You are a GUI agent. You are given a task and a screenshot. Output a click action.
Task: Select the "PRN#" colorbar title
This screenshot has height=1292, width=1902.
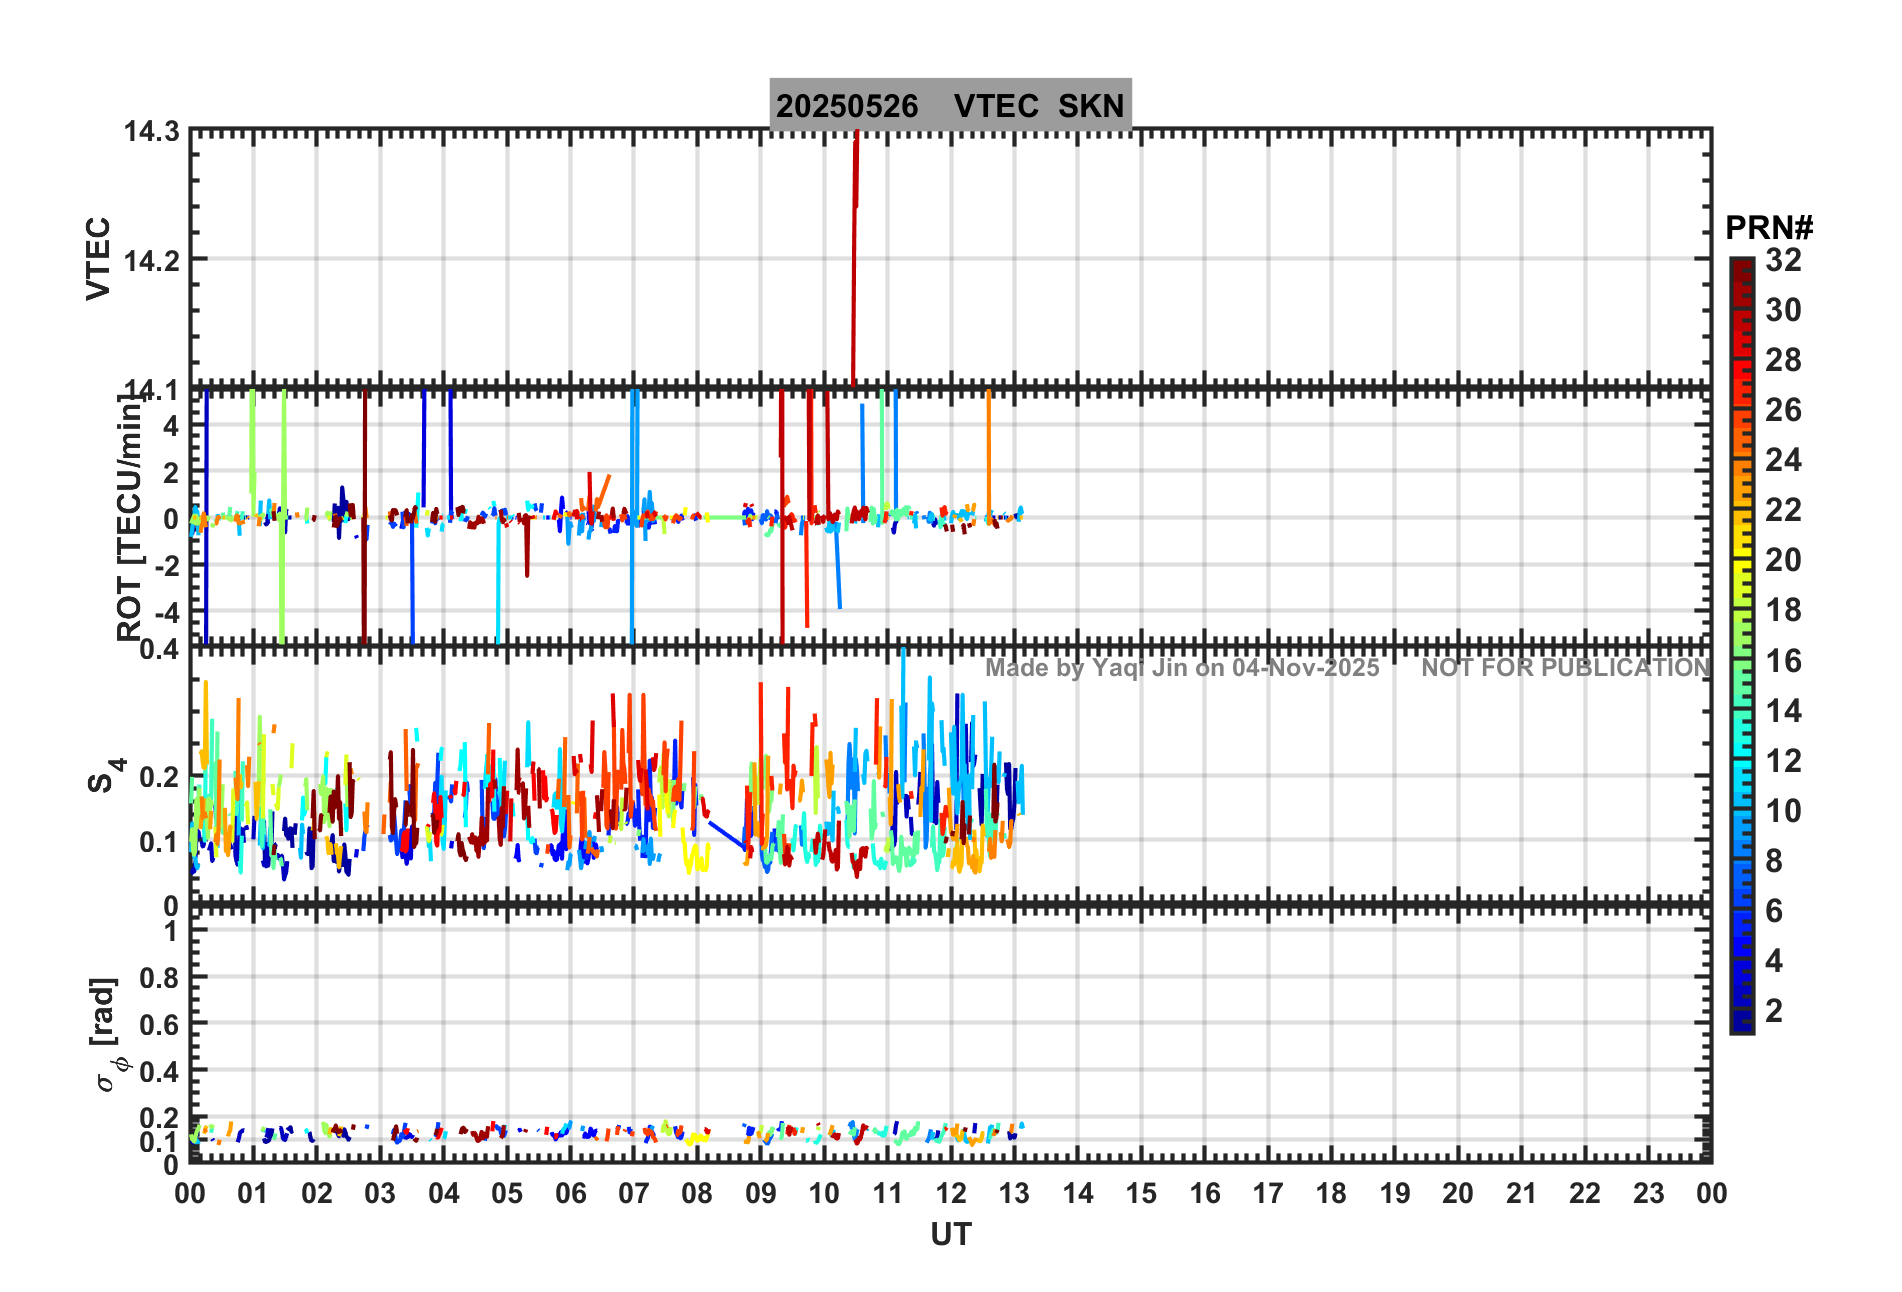click(1769, 228)
